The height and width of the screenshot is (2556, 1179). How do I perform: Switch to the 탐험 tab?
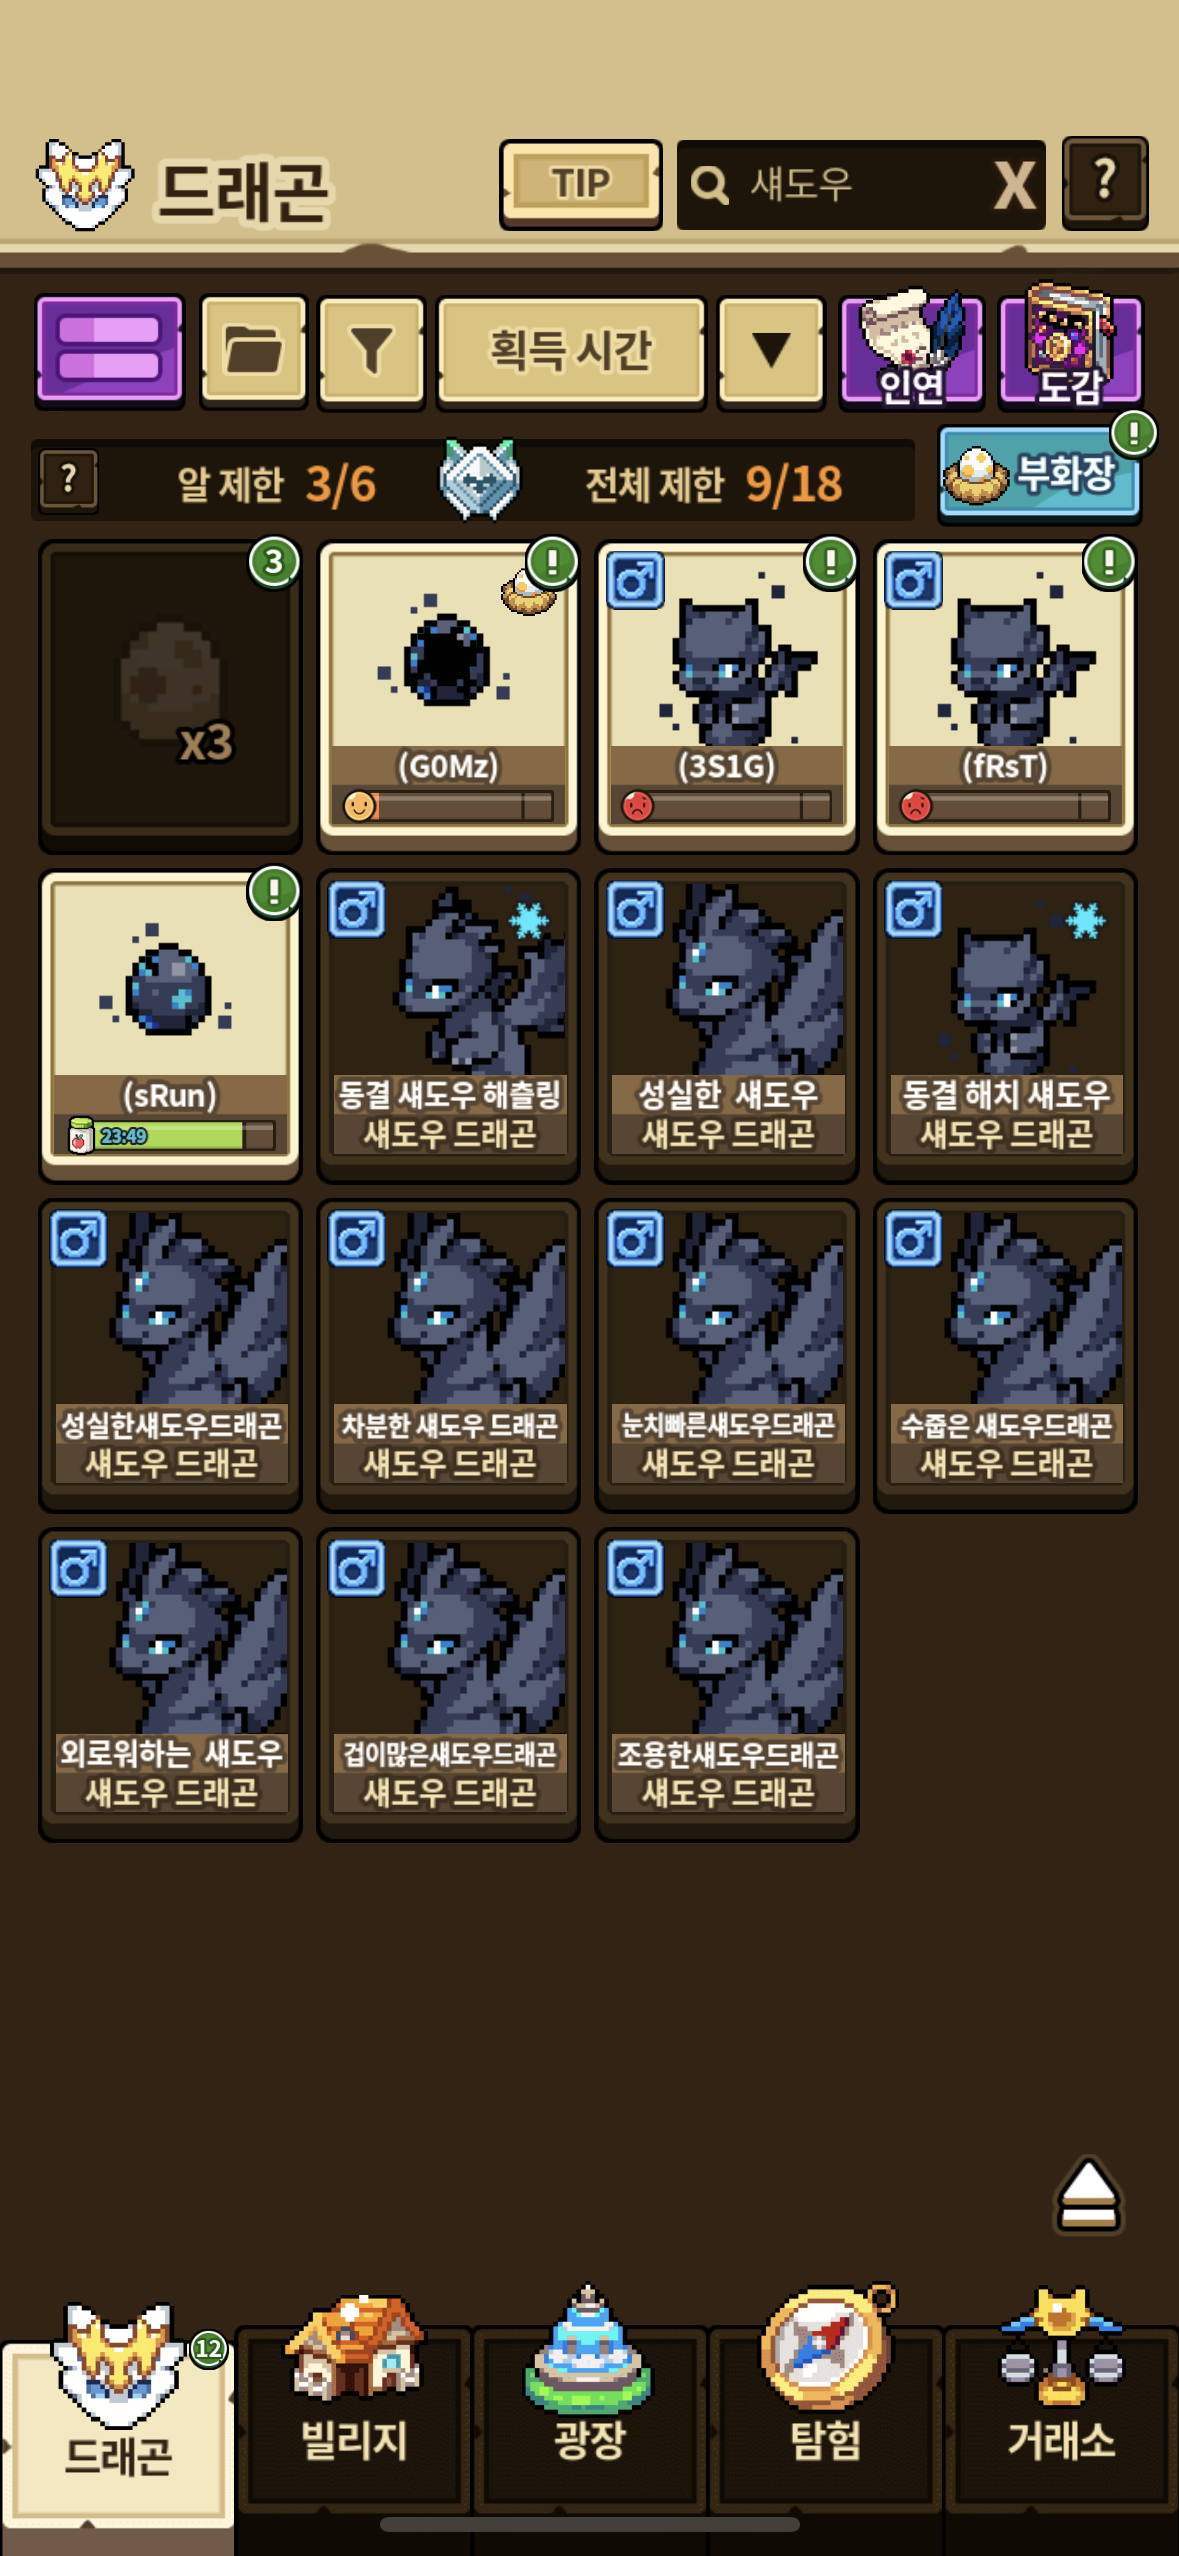click(826, 2420)
